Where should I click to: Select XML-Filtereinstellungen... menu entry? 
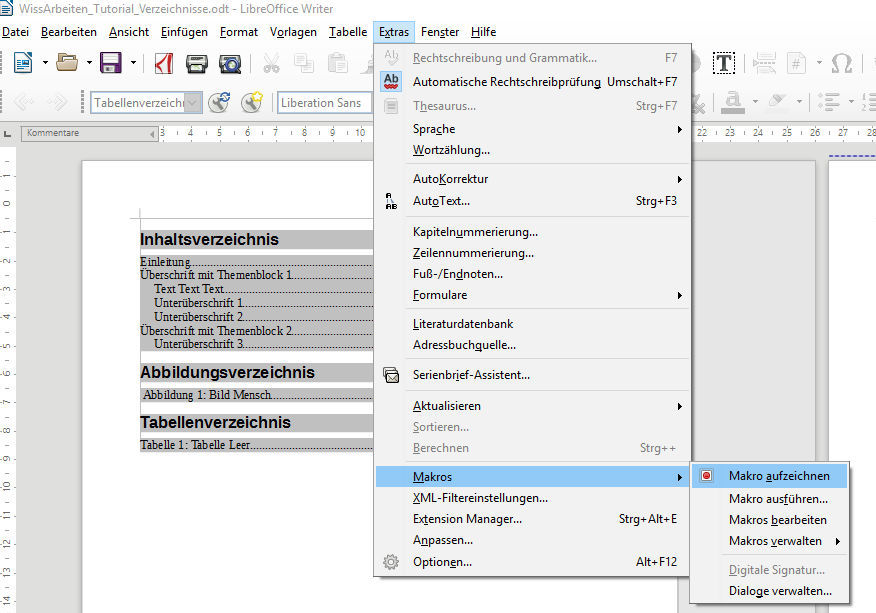pyautogui.click(x=533, y=498)
